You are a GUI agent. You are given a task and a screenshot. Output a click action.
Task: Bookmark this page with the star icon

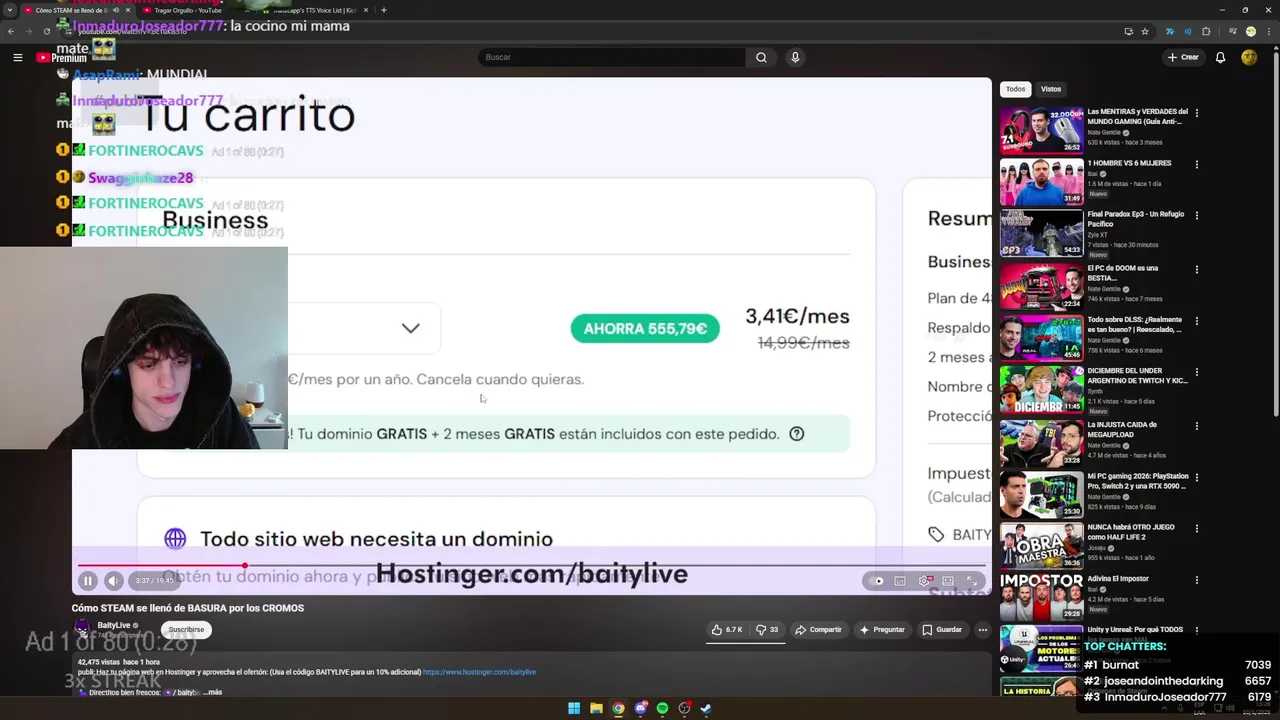point(1145,31)
